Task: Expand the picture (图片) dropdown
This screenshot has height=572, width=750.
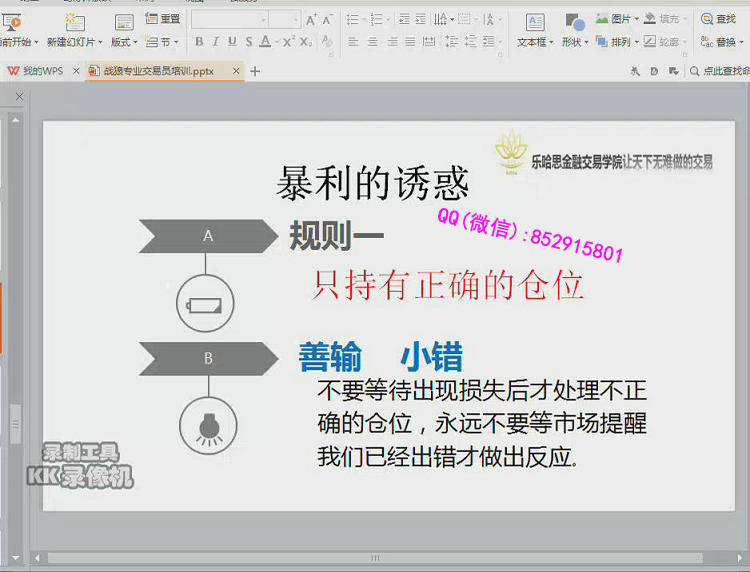Action: (x=636, y=19)
